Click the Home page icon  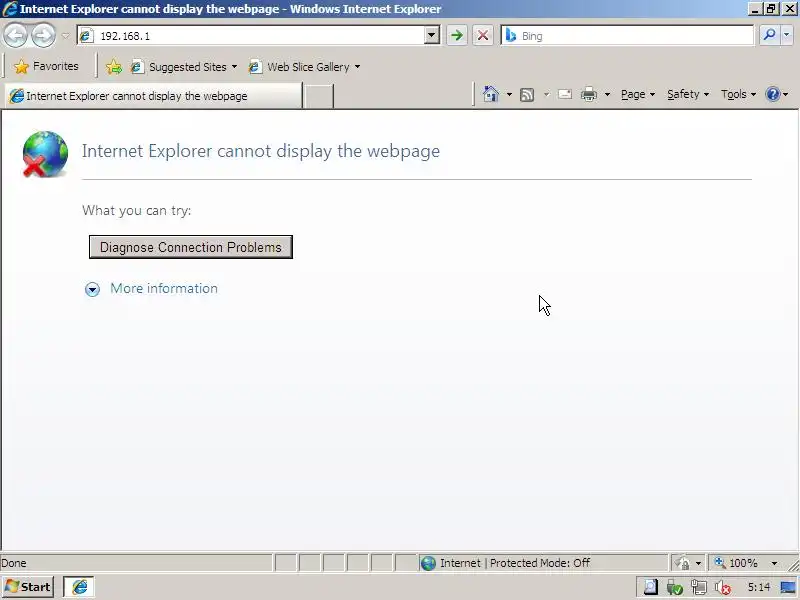click(490, 94)
